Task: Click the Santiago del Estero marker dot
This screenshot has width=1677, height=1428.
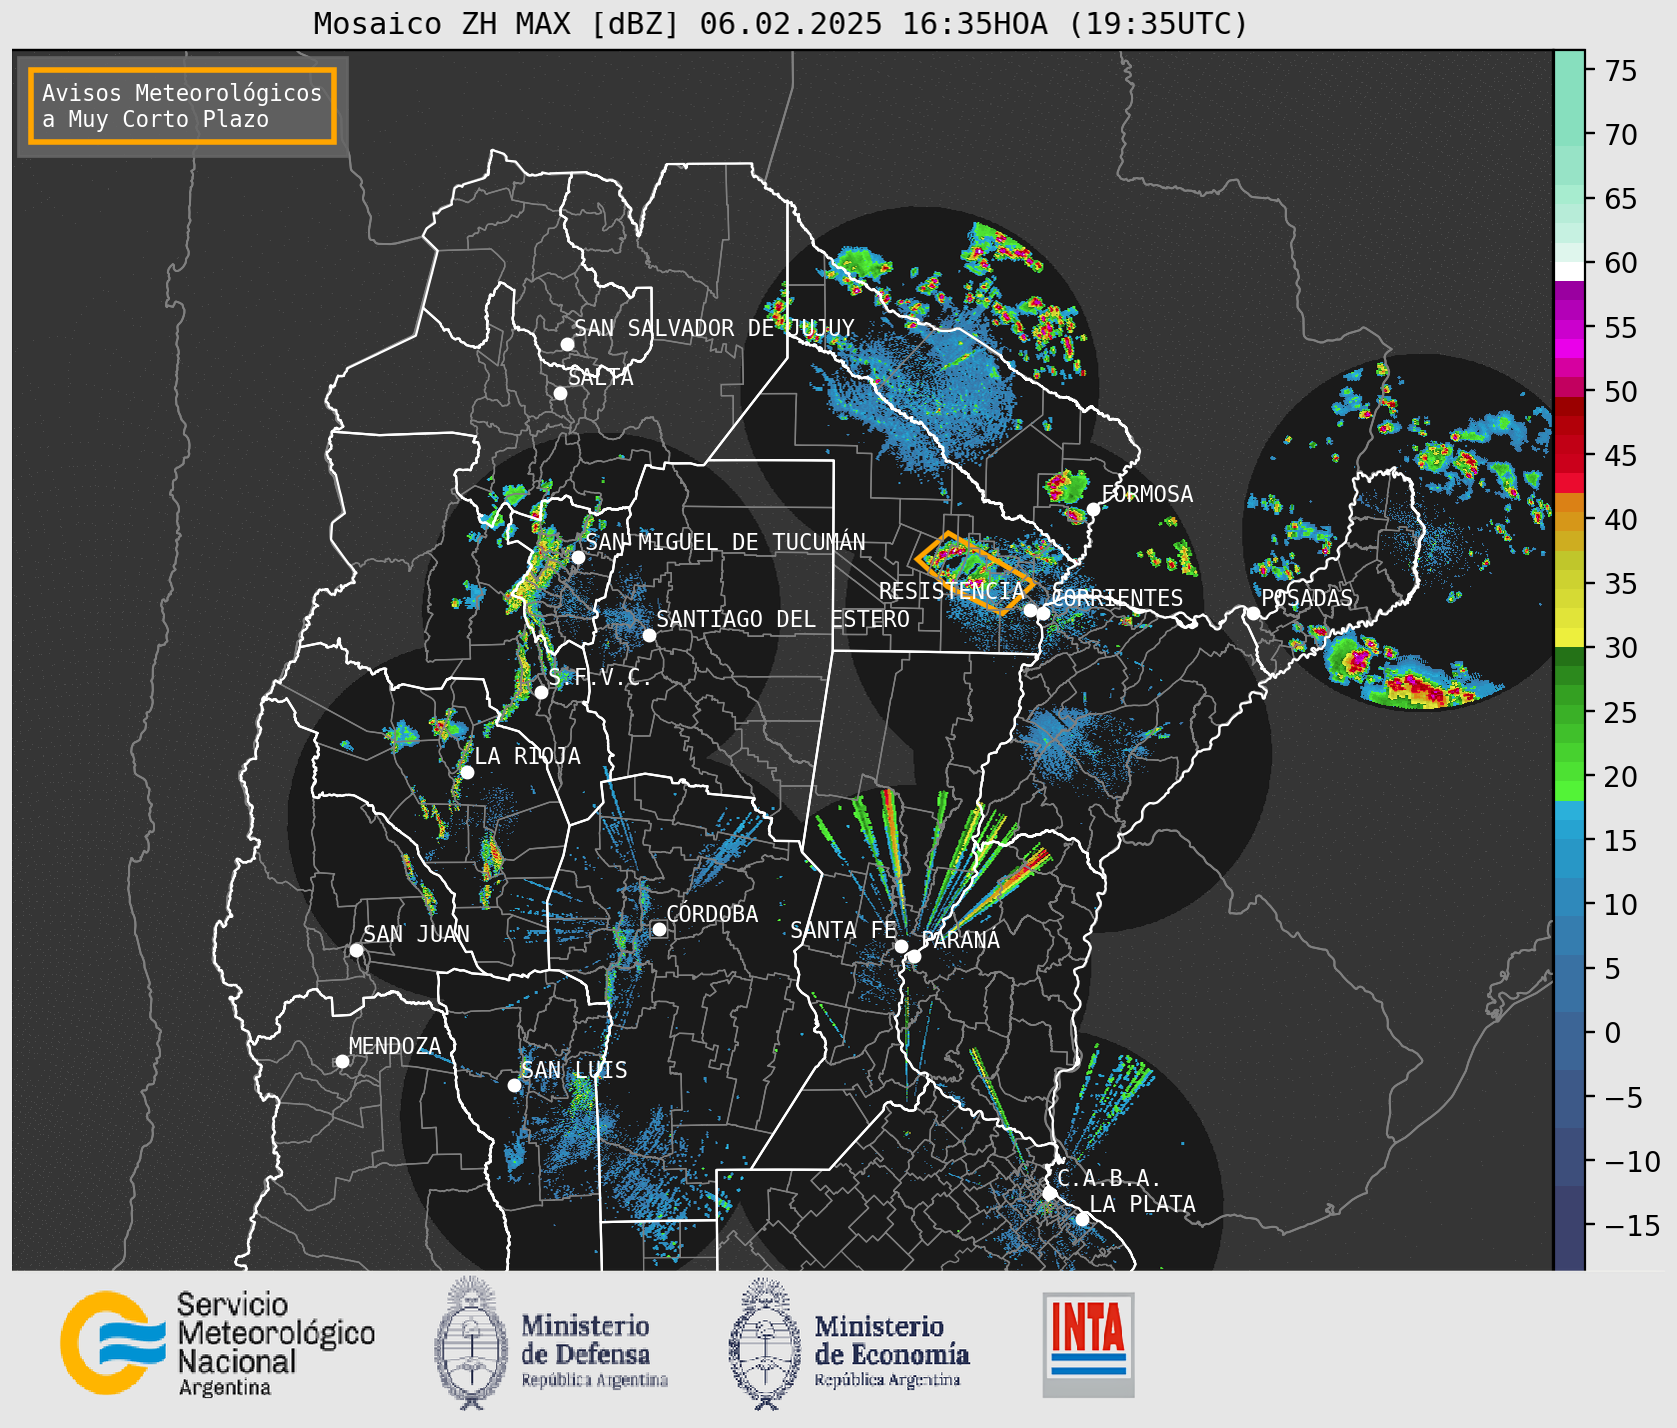Action: (x=649, y=635)
